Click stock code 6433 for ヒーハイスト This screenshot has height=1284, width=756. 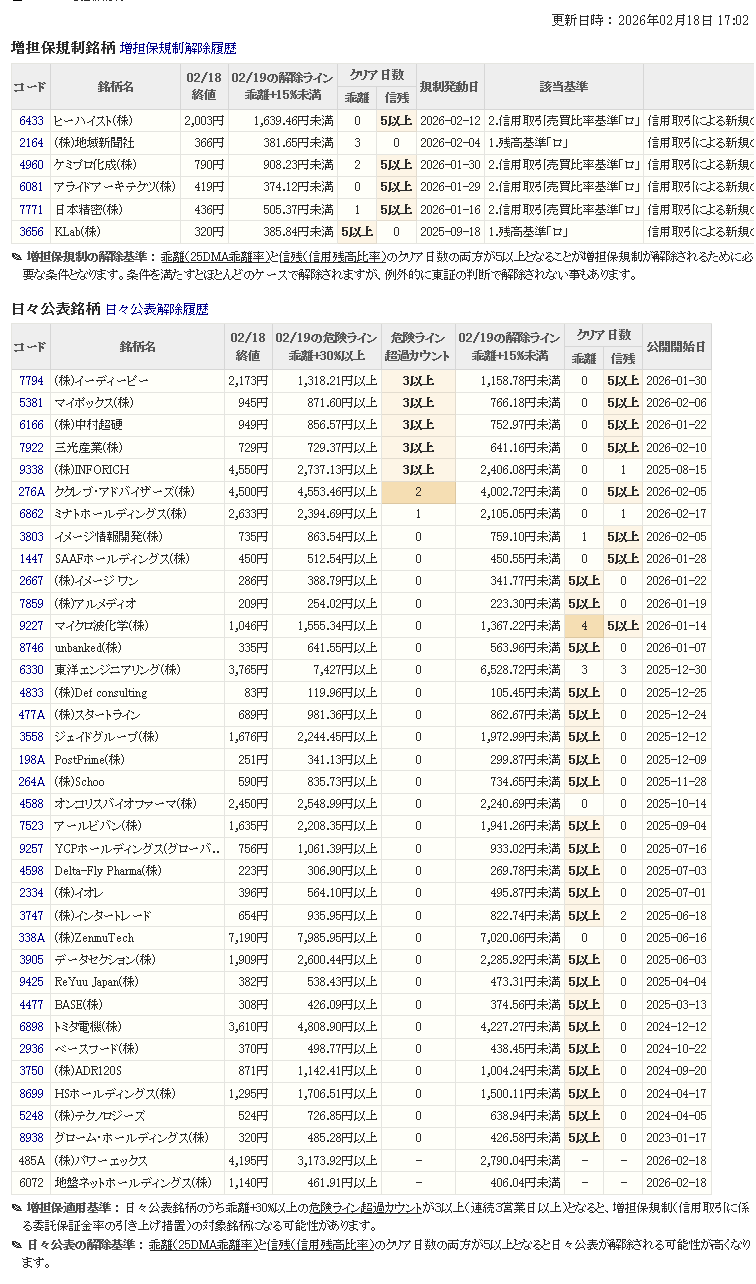pyautogui.click(x=31, y=121)
